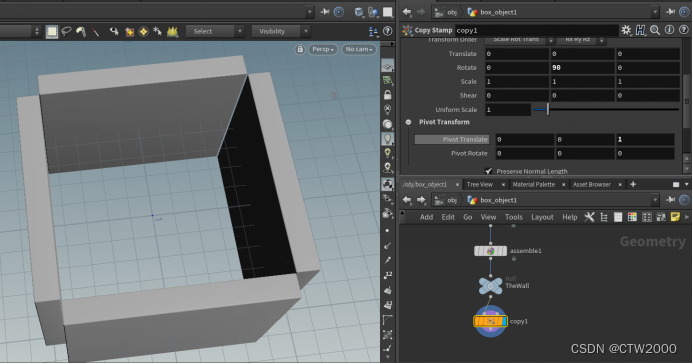This screenshot has height=364, width=693.
Task: Select the laser picking tool
Action: (95, 31)
